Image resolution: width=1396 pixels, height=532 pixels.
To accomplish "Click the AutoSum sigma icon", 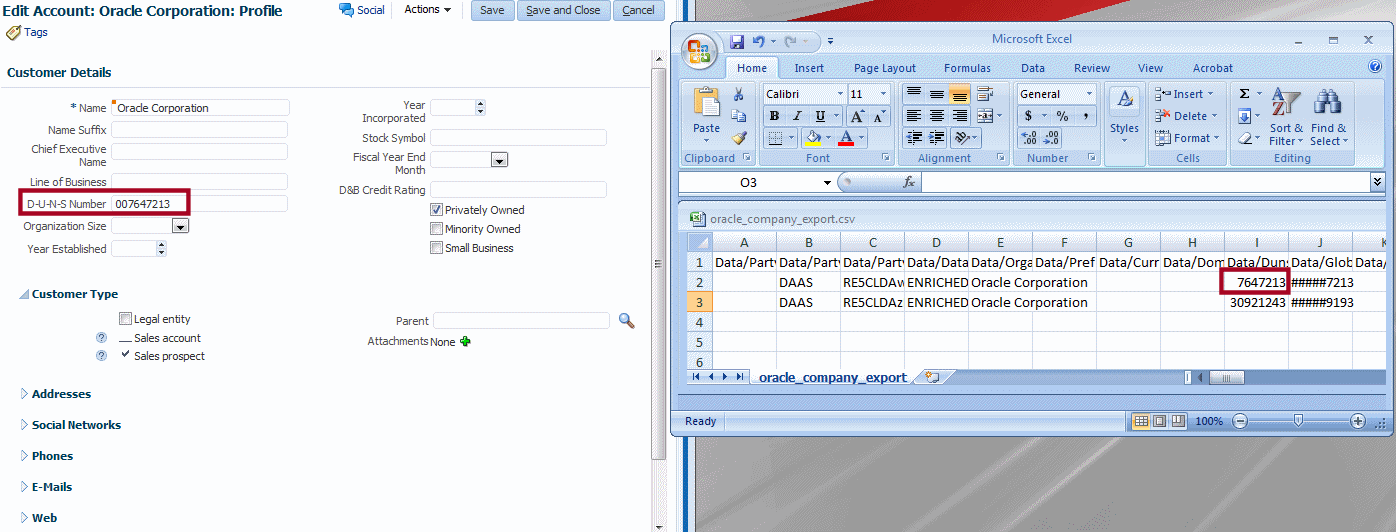I will tap(1245, 94).
